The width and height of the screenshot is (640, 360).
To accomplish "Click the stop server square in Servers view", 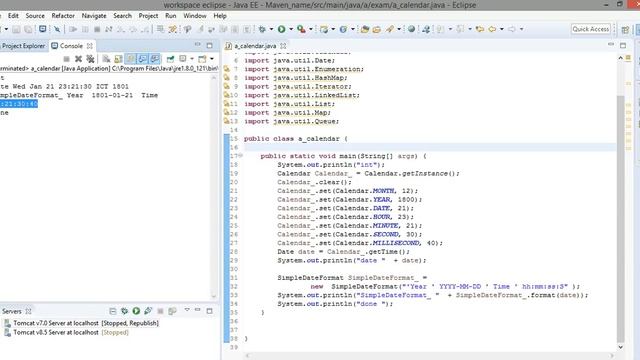I will (x=160, y=311).
